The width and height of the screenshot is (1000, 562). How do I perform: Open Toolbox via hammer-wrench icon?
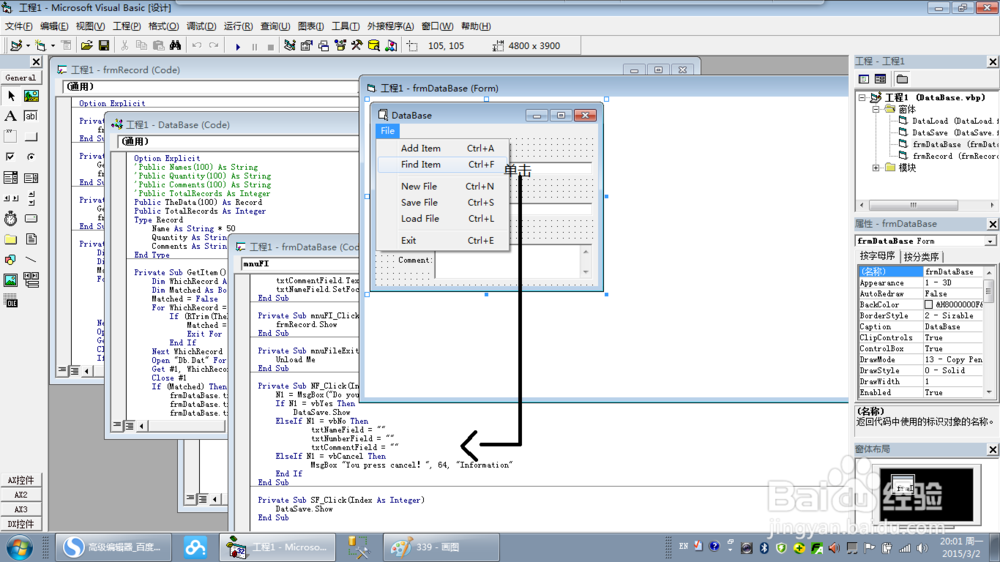(x=357, y=45)
